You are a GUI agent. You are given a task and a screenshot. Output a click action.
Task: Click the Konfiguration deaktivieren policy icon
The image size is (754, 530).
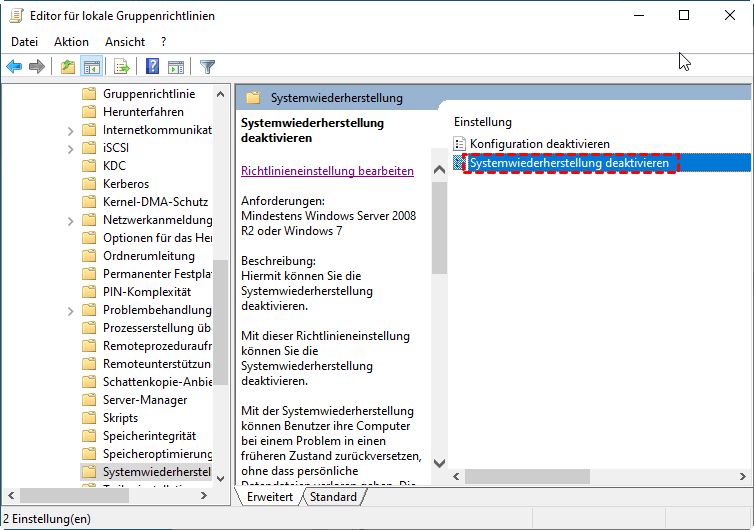click(459, 143)
